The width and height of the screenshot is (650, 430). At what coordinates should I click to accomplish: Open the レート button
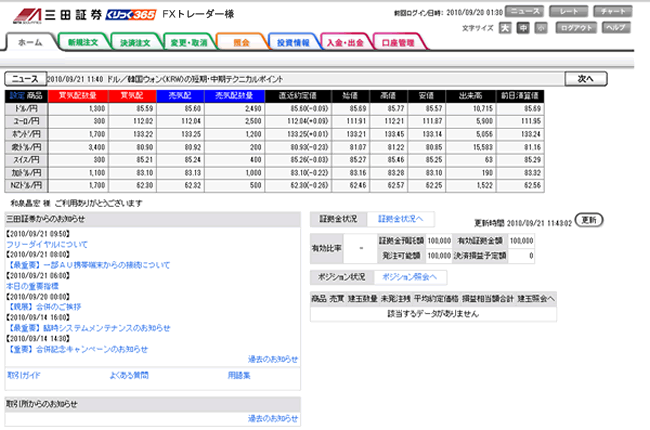click(x=568, y=12)
